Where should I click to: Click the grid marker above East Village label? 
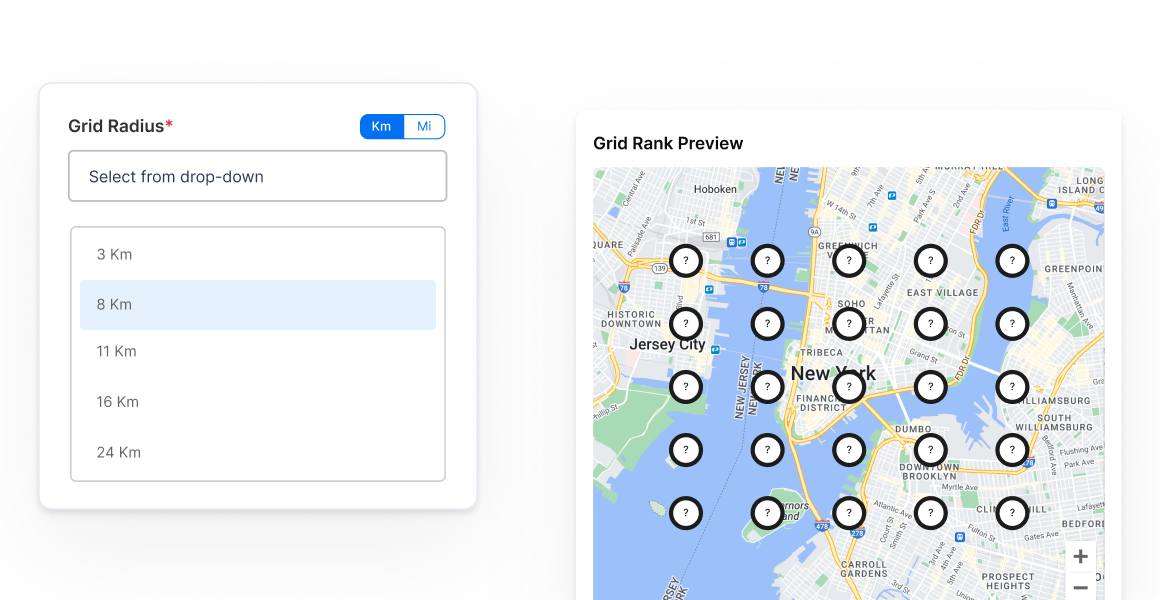(931, 260)
